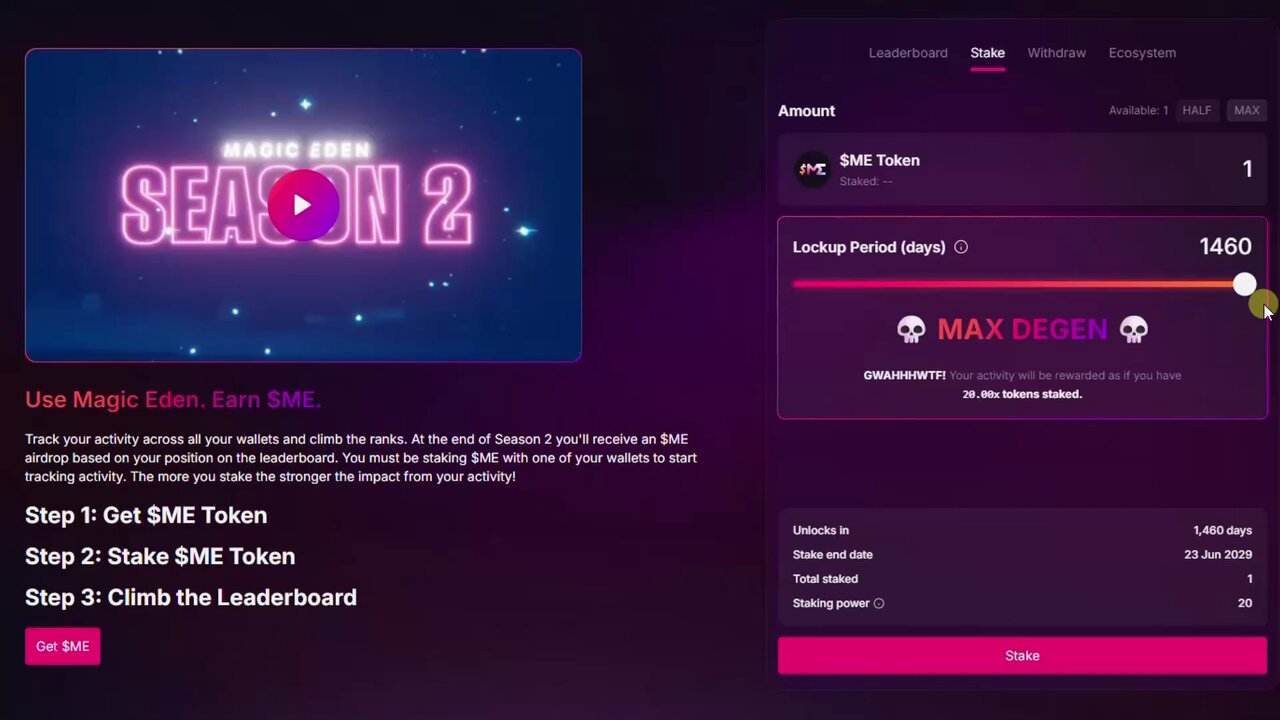Play the Season 2 video
The height and width of the screenshot is (720, 1280).
(x=303, y=205)
